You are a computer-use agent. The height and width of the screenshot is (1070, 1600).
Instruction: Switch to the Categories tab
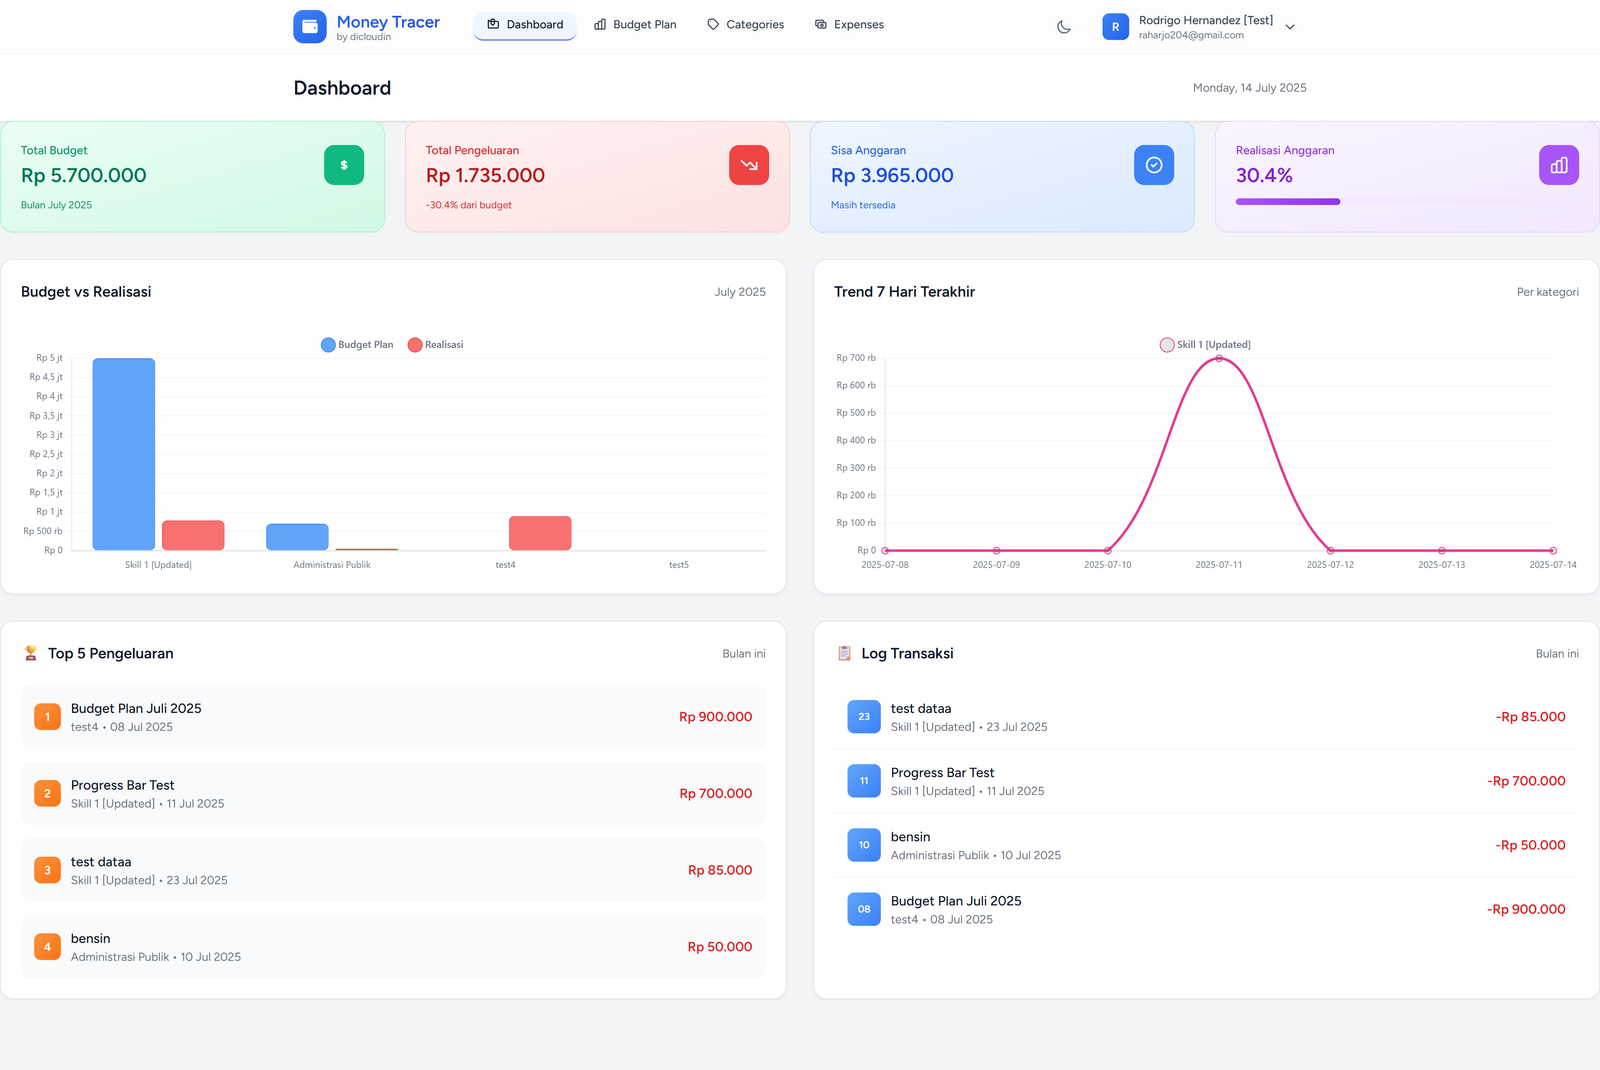click(x=745, y=25)
